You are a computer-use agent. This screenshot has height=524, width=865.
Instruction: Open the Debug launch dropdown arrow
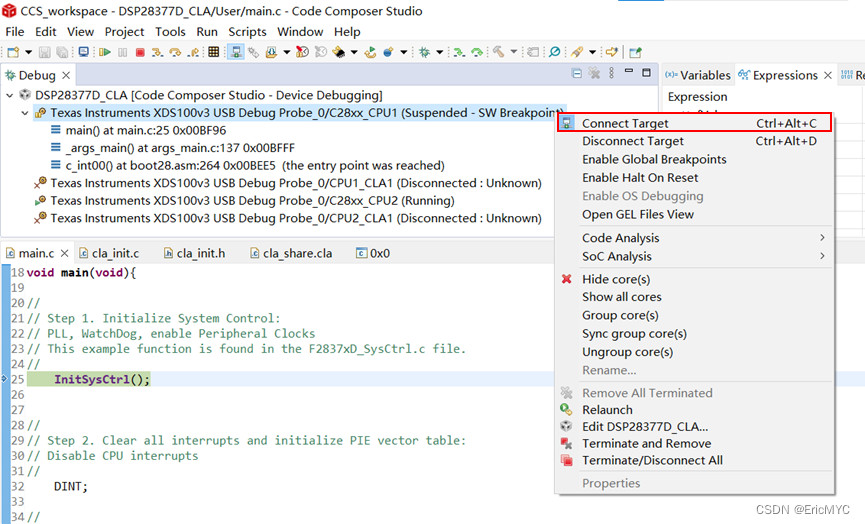point(440,52)
